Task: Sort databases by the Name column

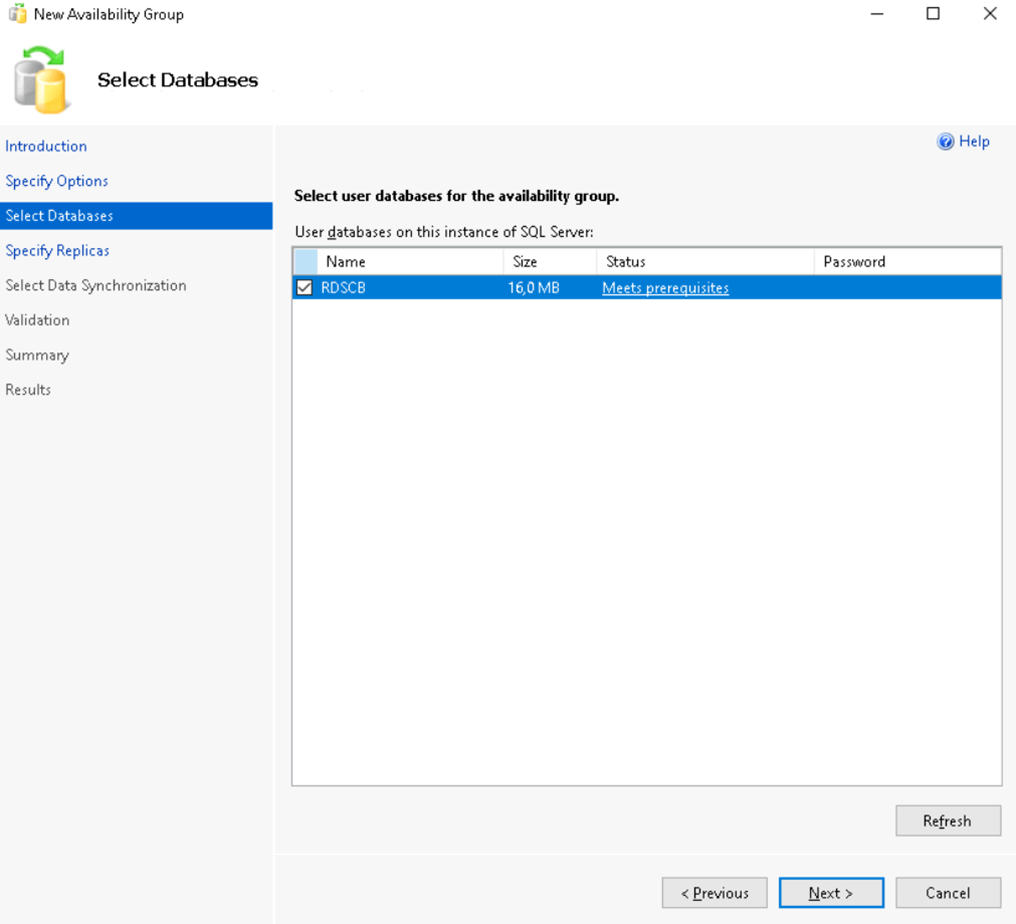Action: coord(410,262)
